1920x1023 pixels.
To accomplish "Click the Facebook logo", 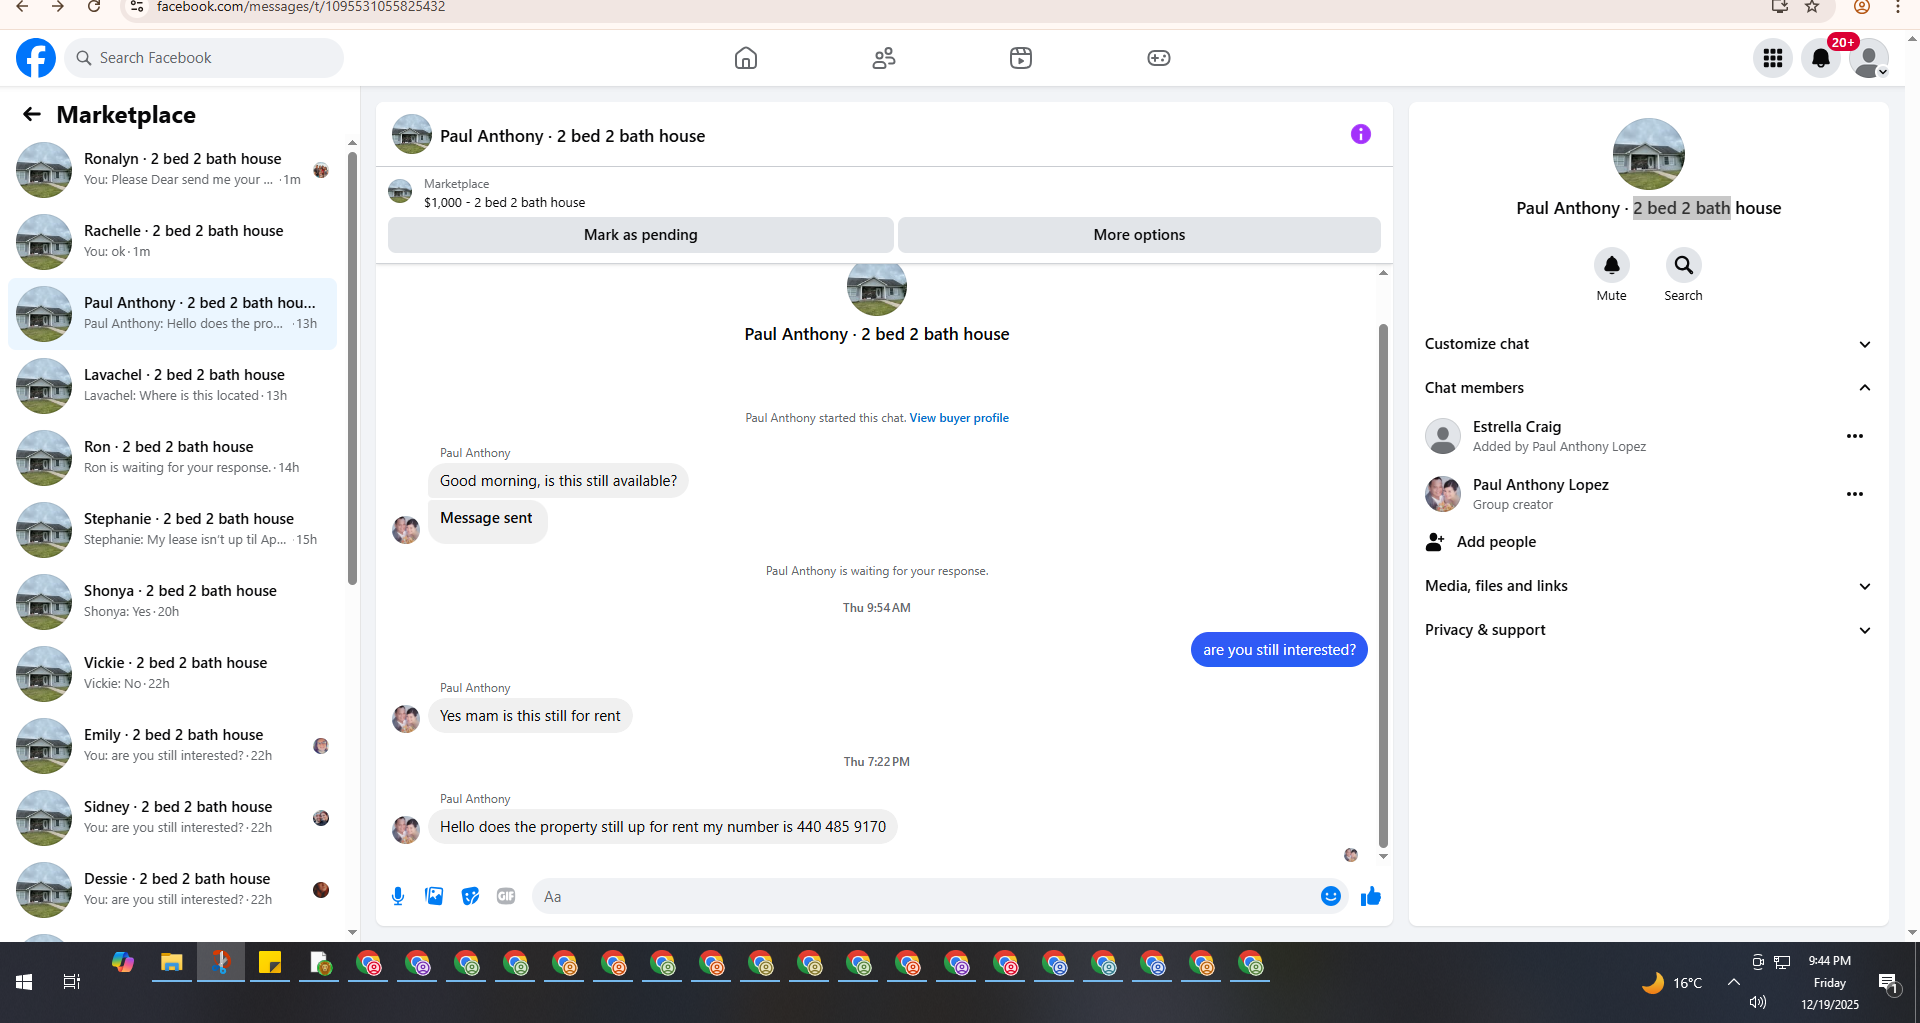I will (x=36, y=58).
